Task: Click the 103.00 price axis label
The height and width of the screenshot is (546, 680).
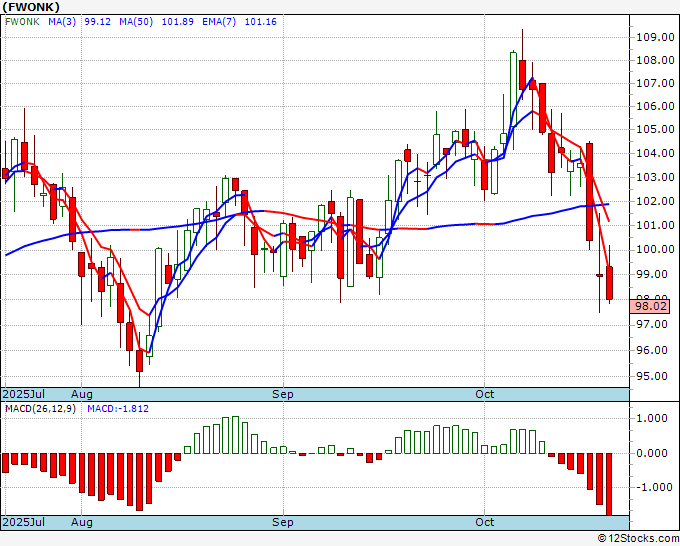Action: [x=655, y=177]
